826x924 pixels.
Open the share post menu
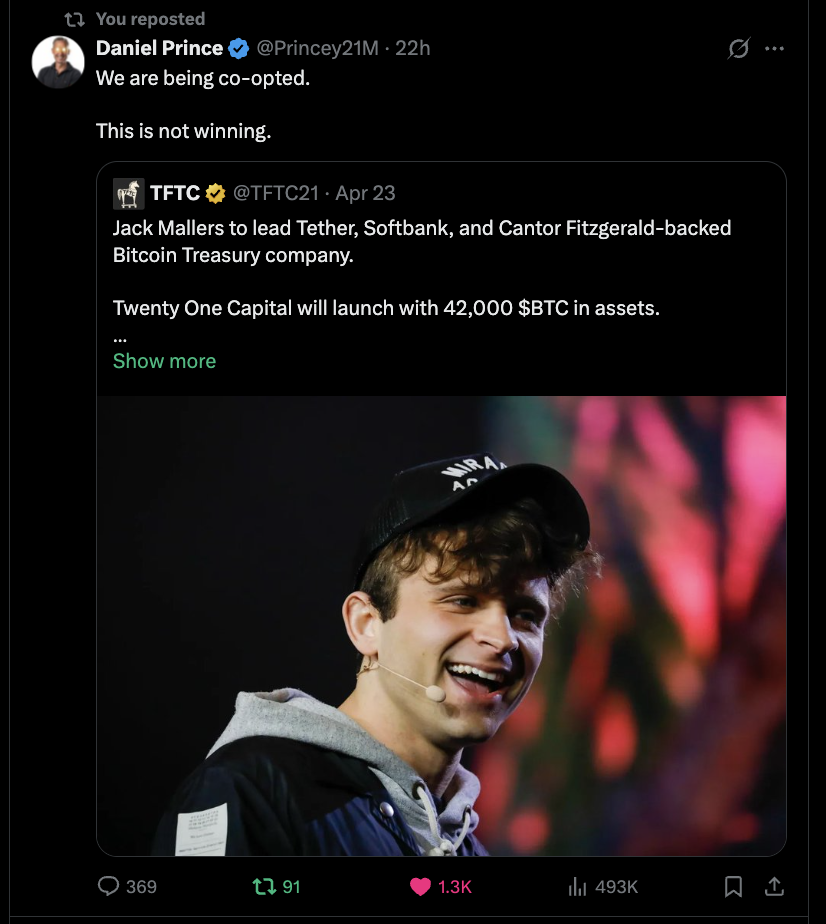(773, 886)
